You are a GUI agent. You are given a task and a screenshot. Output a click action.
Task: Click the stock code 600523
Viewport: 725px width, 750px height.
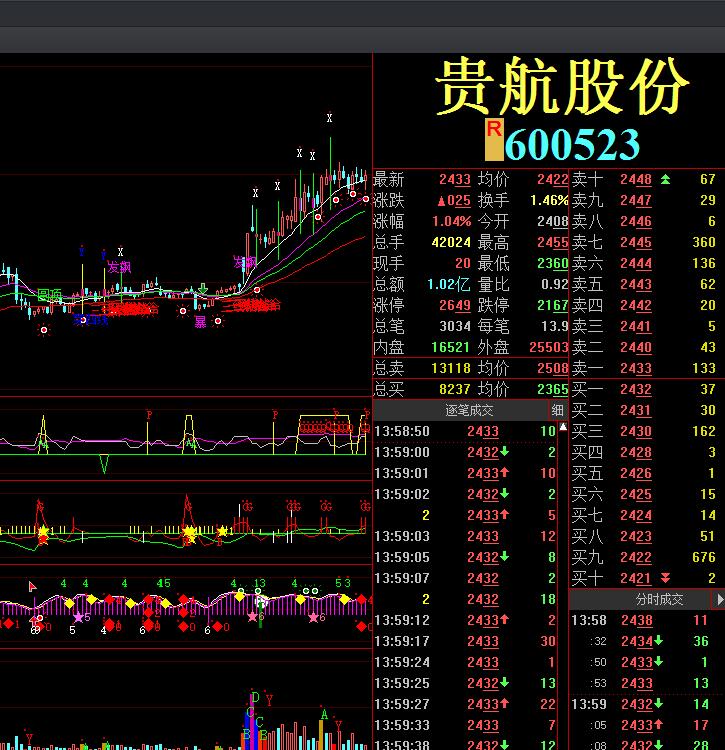pyautogui.click(x=572, y=144)
